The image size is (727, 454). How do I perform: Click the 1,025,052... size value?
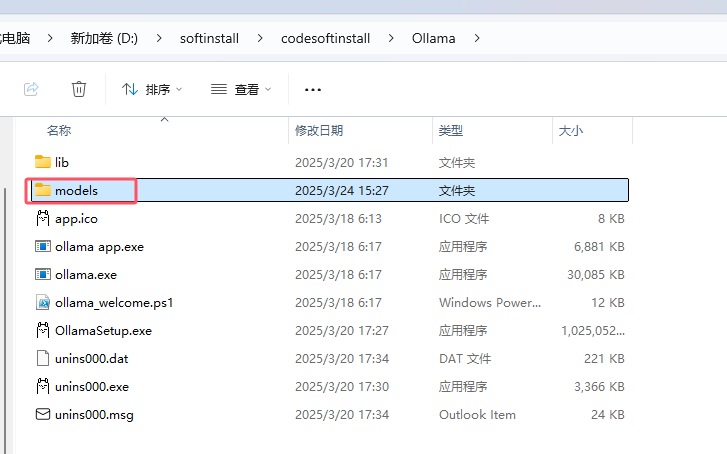[x=593, y=331]
